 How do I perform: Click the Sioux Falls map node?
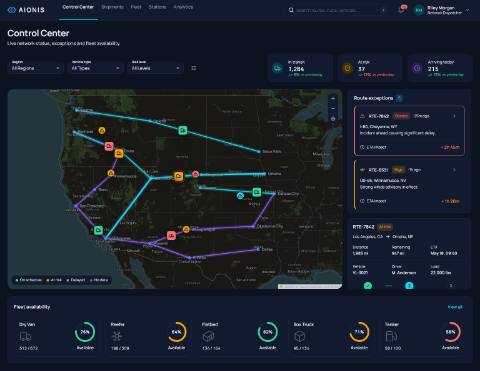tap(259, 151)
